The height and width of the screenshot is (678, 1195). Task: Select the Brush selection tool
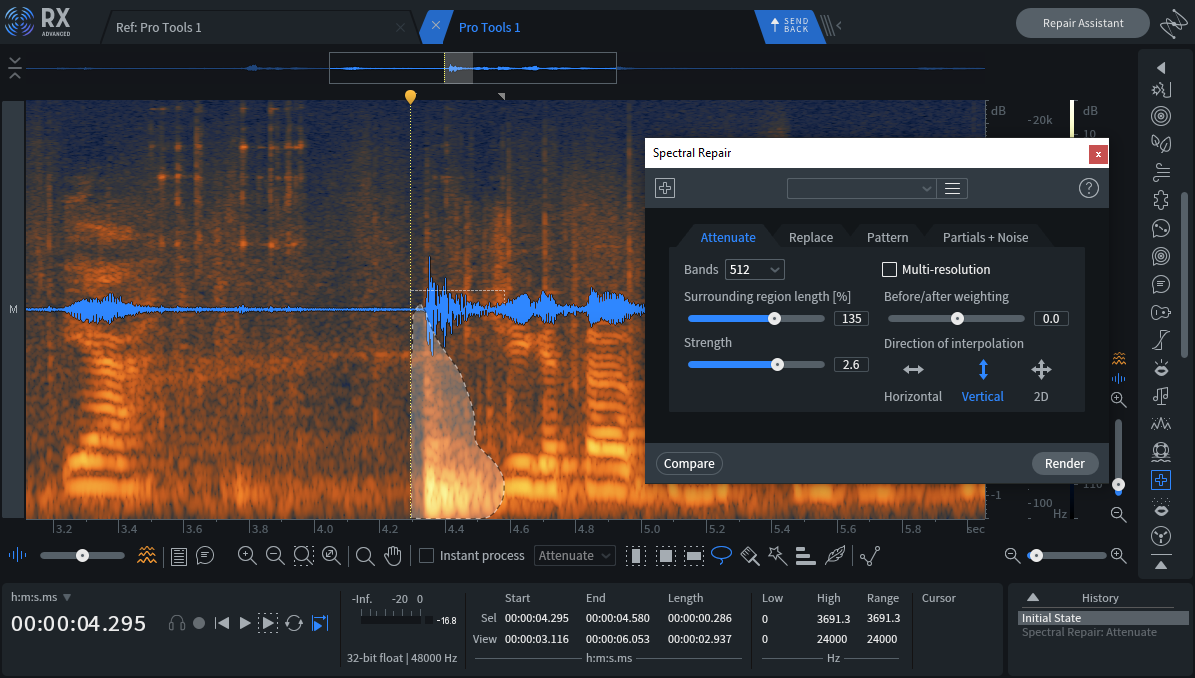(x=750, y=556)
